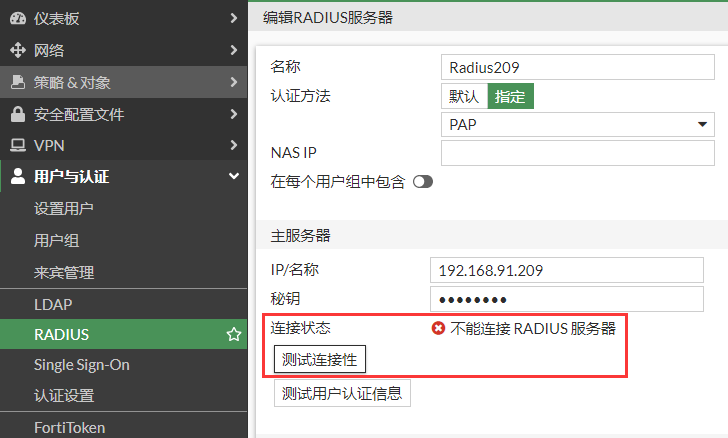The height and width of the screenshot is (438, 728).
Task: Select 默认 authentication method option
Action: click(x=464, y=96)
